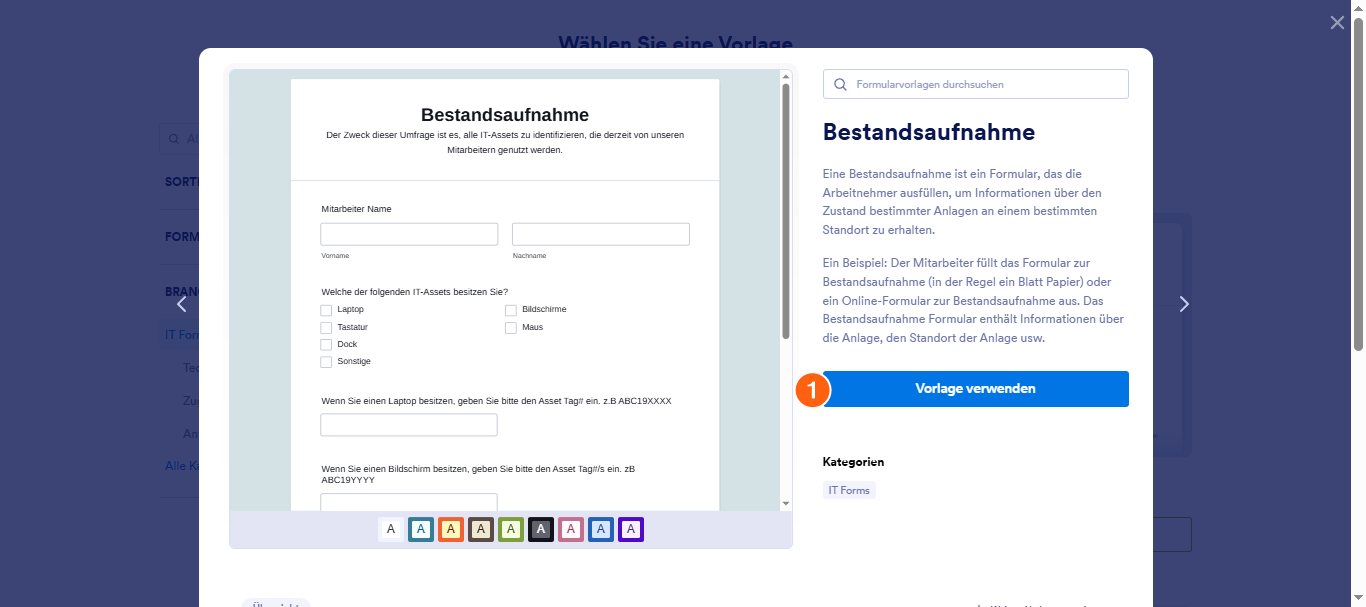Click the Bestandsaufnahme heading in right panel

(929, 132)
